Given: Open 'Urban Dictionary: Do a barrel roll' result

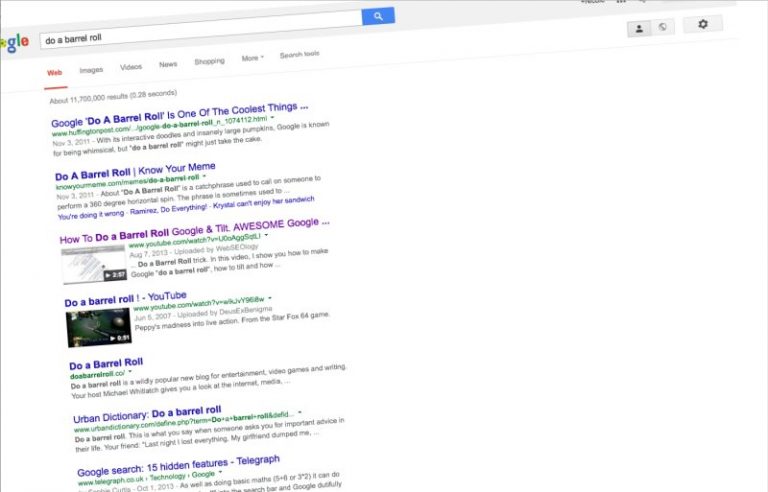Looking at the screenshot, I should click(147, 414).
